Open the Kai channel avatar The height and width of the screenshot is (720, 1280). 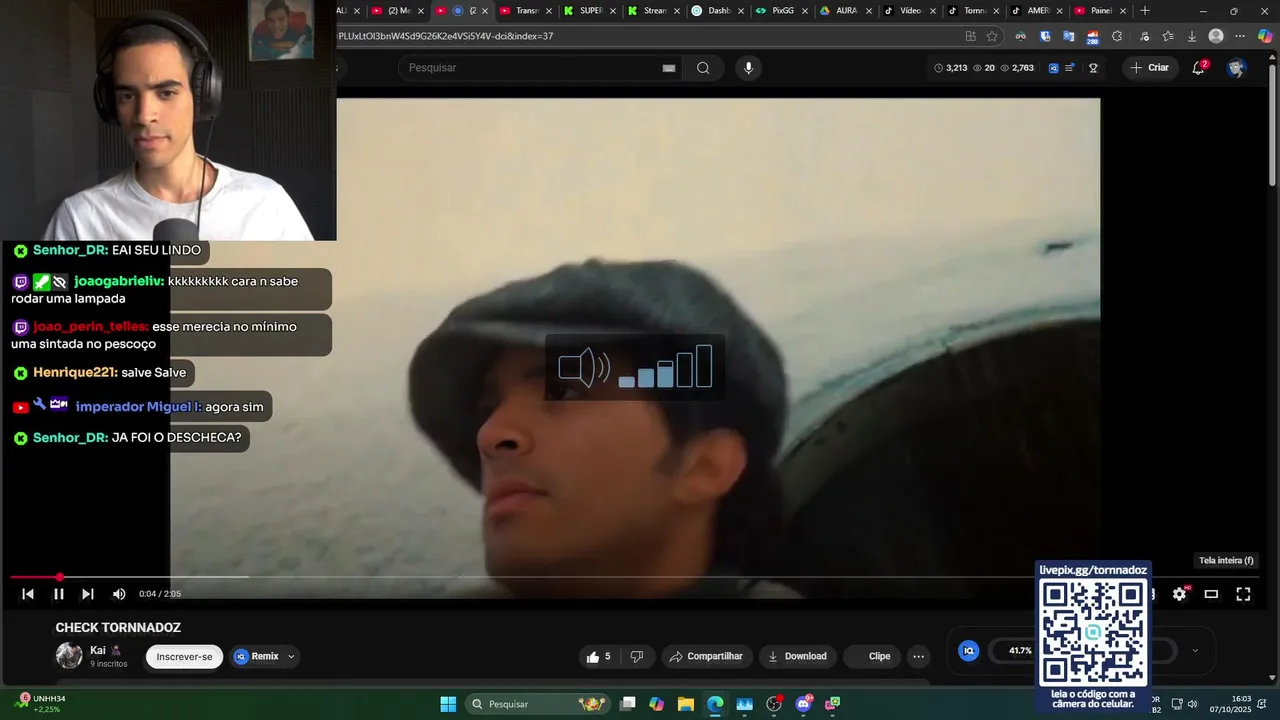tap(69, 656)
